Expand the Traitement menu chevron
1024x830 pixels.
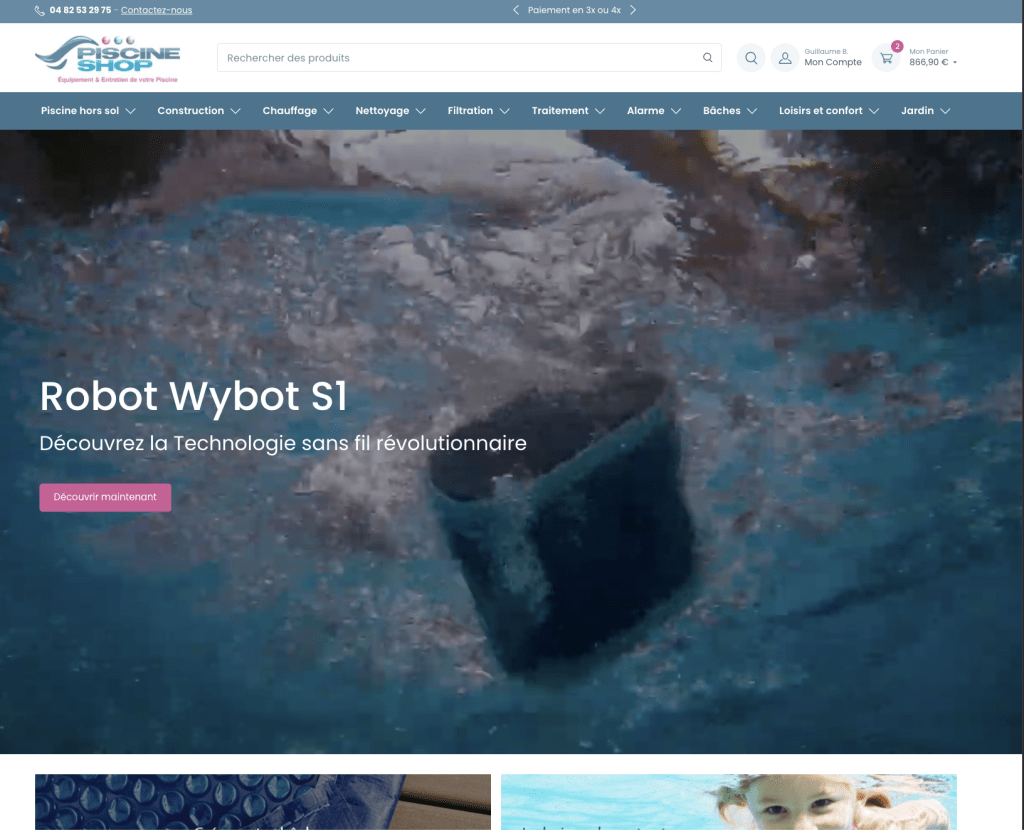point(600,111)
